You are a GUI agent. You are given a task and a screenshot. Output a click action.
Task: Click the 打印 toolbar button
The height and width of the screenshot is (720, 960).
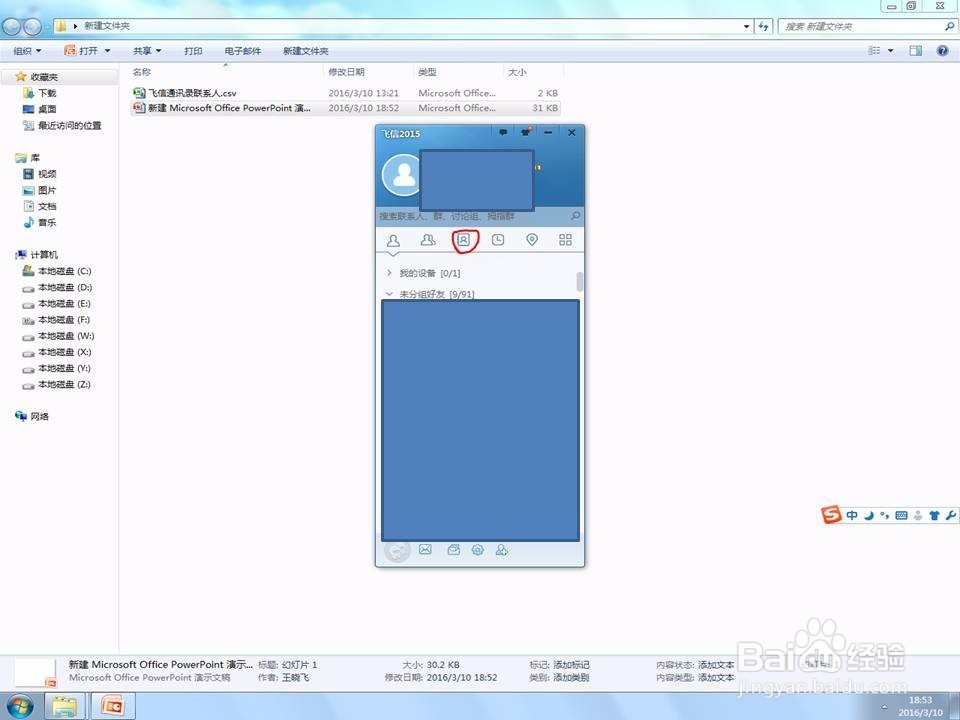coord(193,51)
